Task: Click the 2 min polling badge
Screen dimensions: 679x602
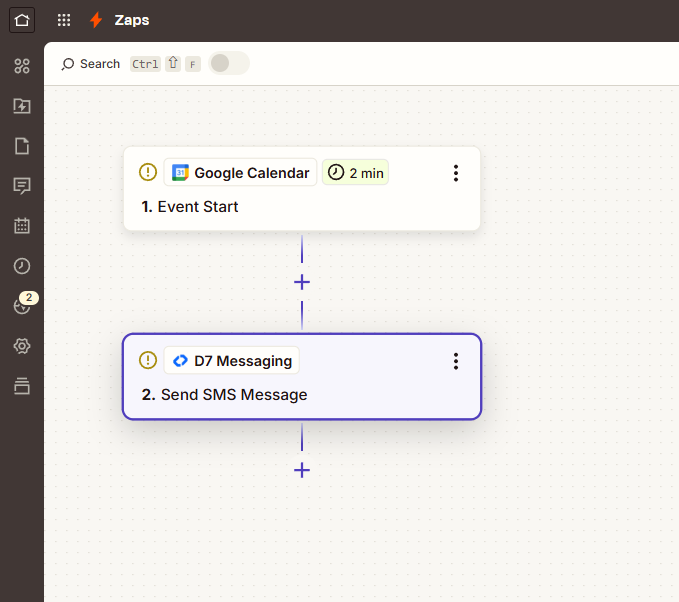Action: click(x=355, y=172)
